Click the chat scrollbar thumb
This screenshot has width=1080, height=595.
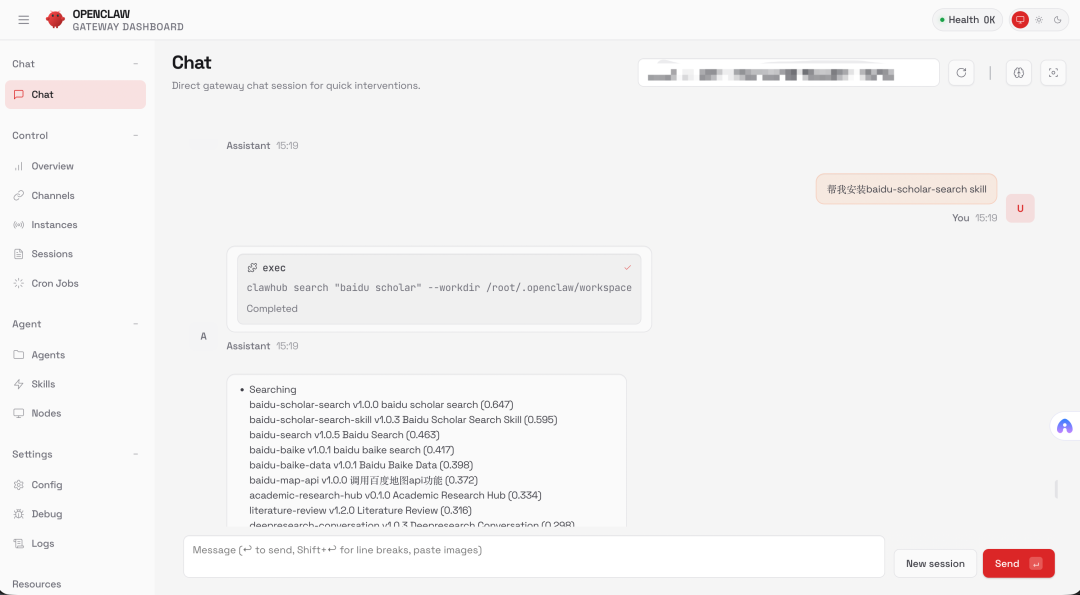1056,489
